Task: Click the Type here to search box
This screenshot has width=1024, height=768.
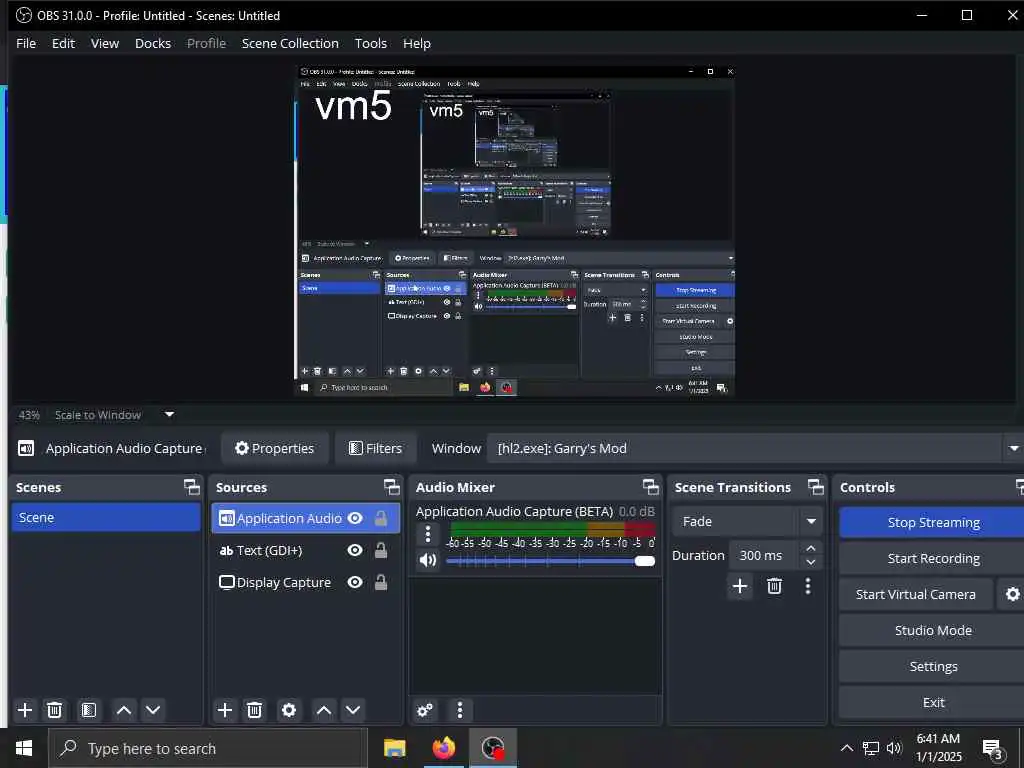Action: (x=208, y=748)
